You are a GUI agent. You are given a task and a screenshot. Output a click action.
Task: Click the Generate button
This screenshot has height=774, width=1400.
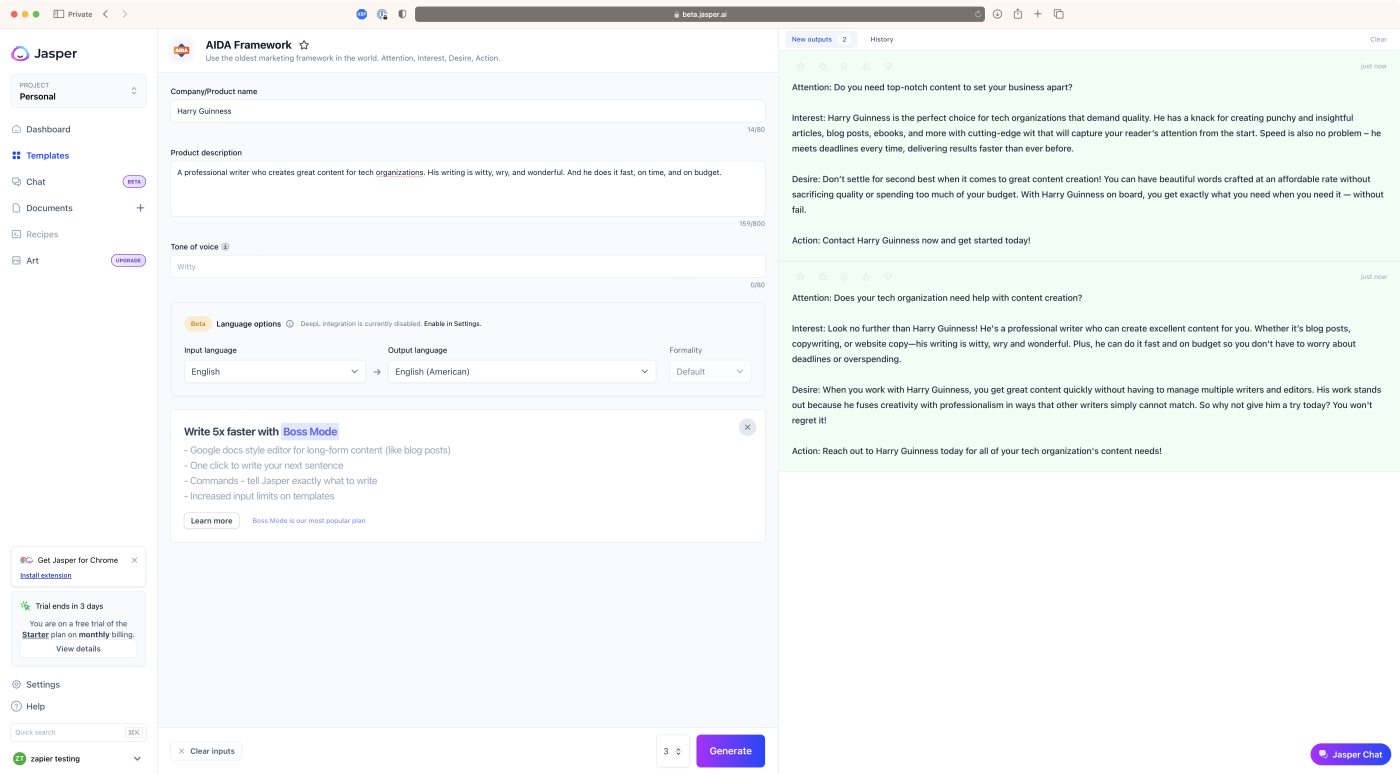click(x=730, y=751)
